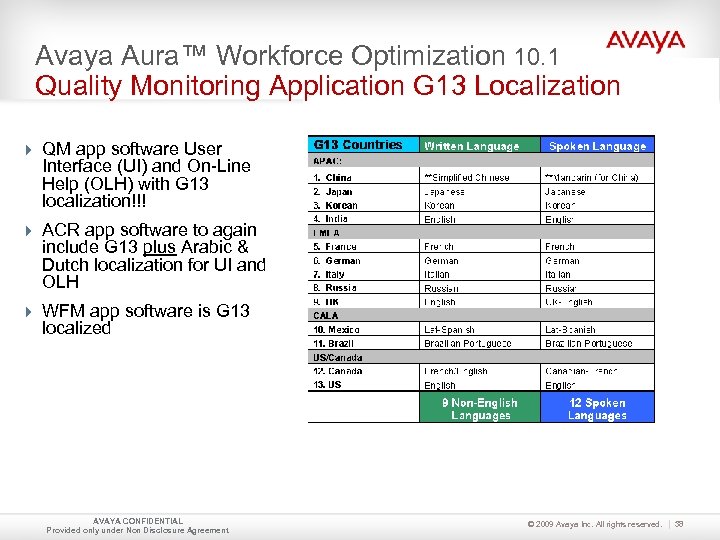The height and width of the screenshot is (540, 720).
Task: Click the 'Canadian-French' spoken language cell
Action: [597, 371]
